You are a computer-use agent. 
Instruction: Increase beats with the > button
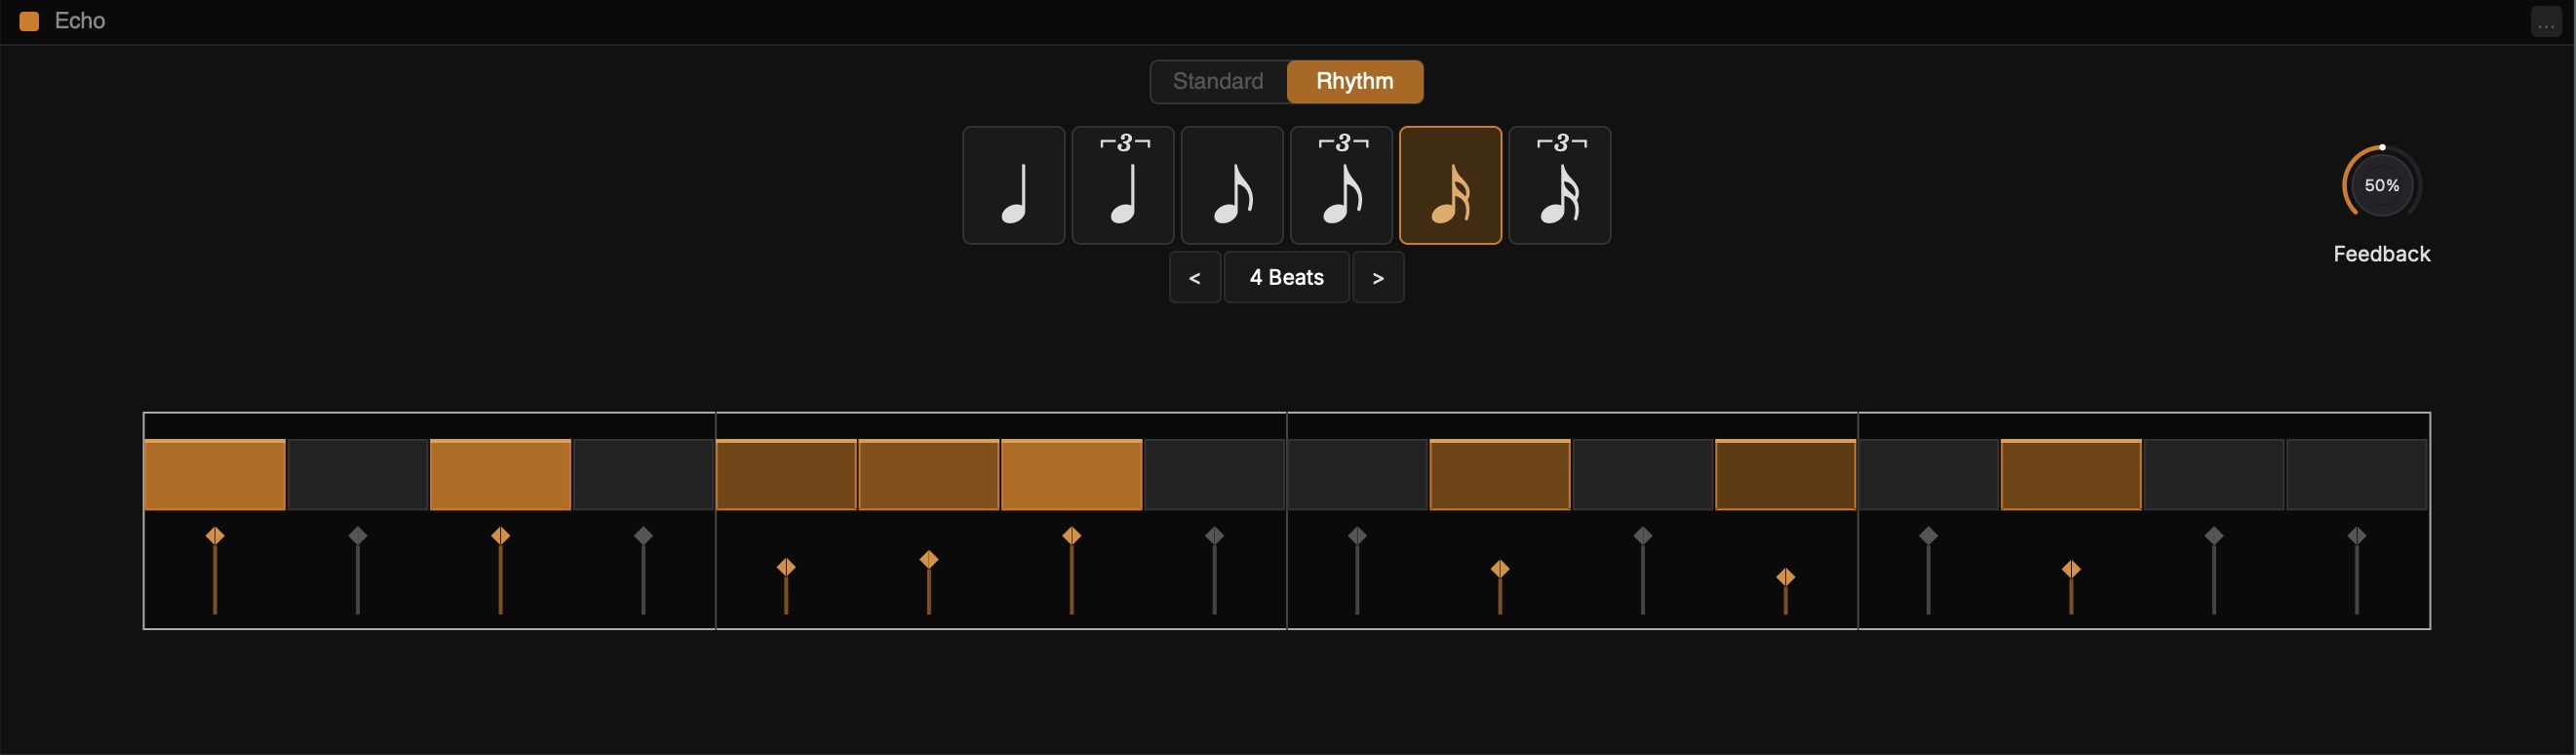tap(1378, 277)
